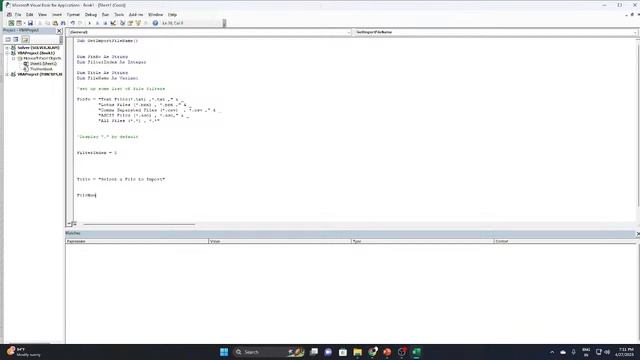Click the View Microsoft Excel toolbar icon

pyautogui.click(x=11, y=23)
